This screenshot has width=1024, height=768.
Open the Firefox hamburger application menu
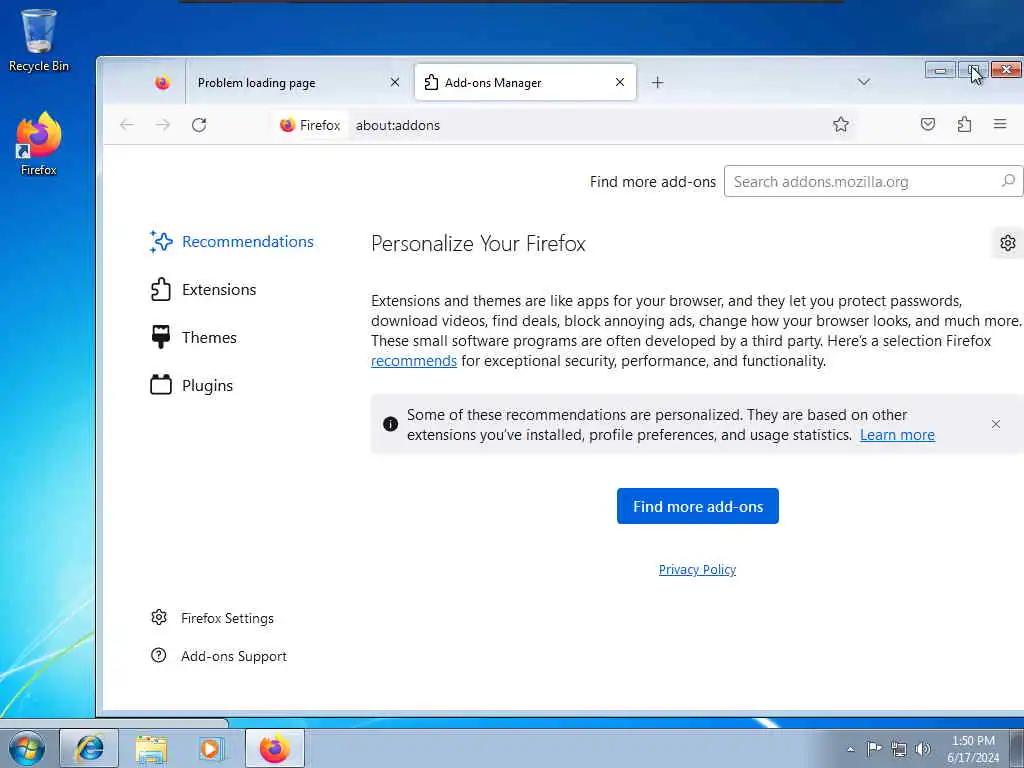pos(1000,124)
